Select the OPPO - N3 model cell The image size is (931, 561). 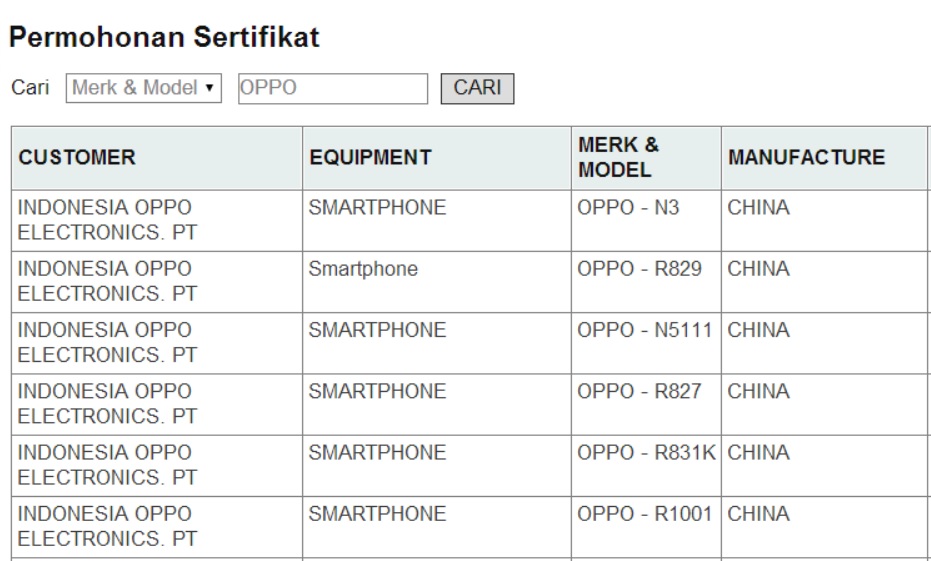(647, 221)
